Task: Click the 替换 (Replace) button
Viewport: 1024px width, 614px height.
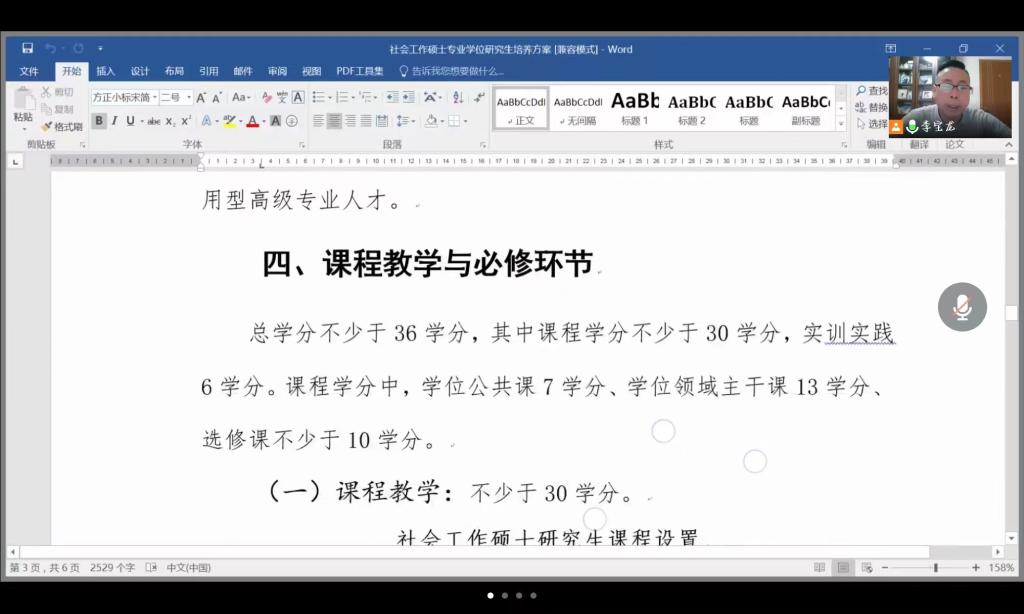Action: 871,108
